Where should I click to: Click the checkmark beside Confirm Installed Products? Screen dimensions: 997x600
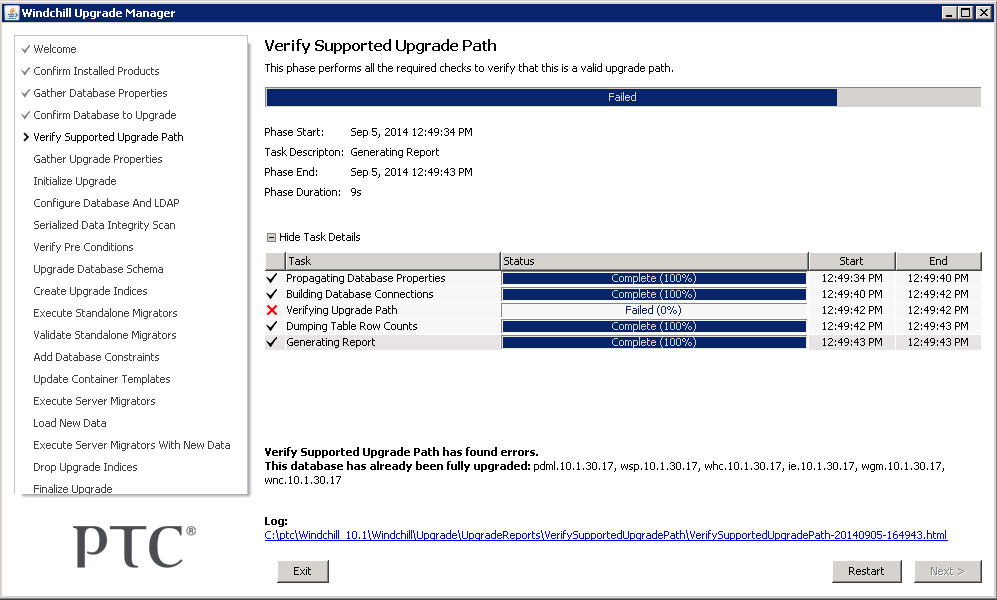(x=25, y=71)
